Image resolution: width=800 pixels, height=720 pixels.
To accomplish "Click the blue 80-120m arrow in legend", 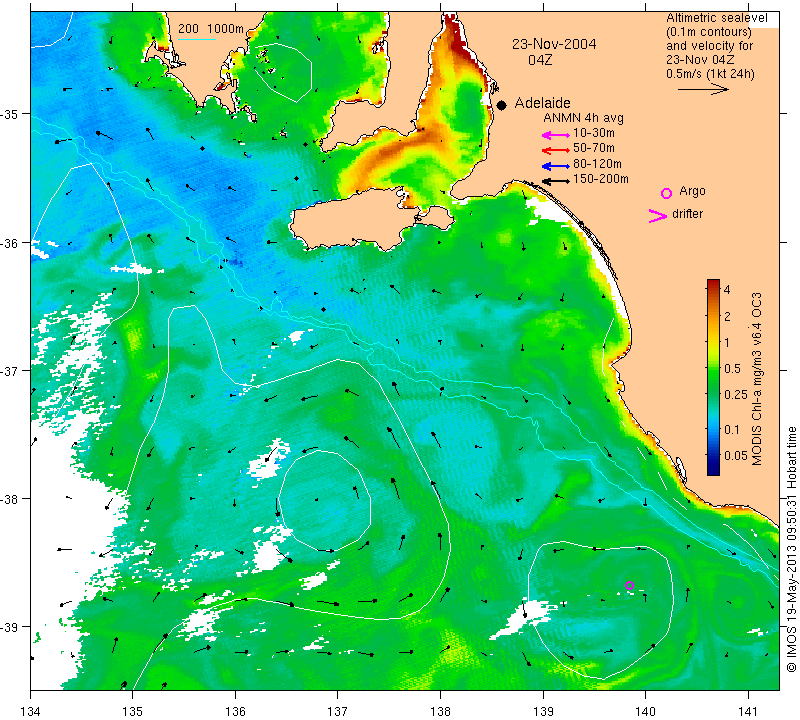I will [x=556, y=166].
